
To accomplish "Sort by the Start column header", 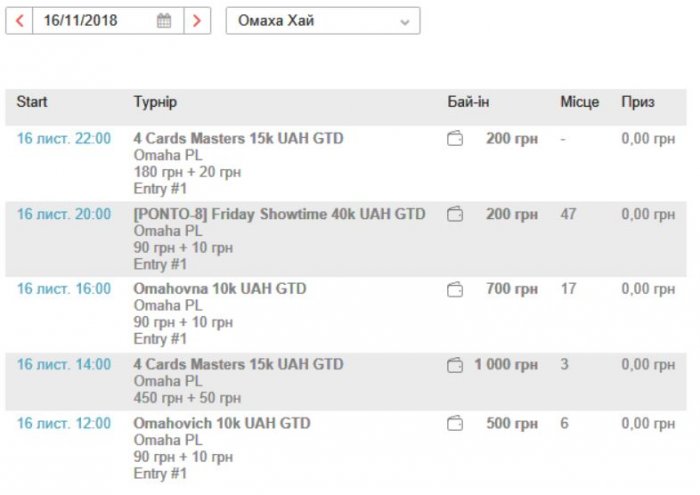I will (x=32, y=102).
